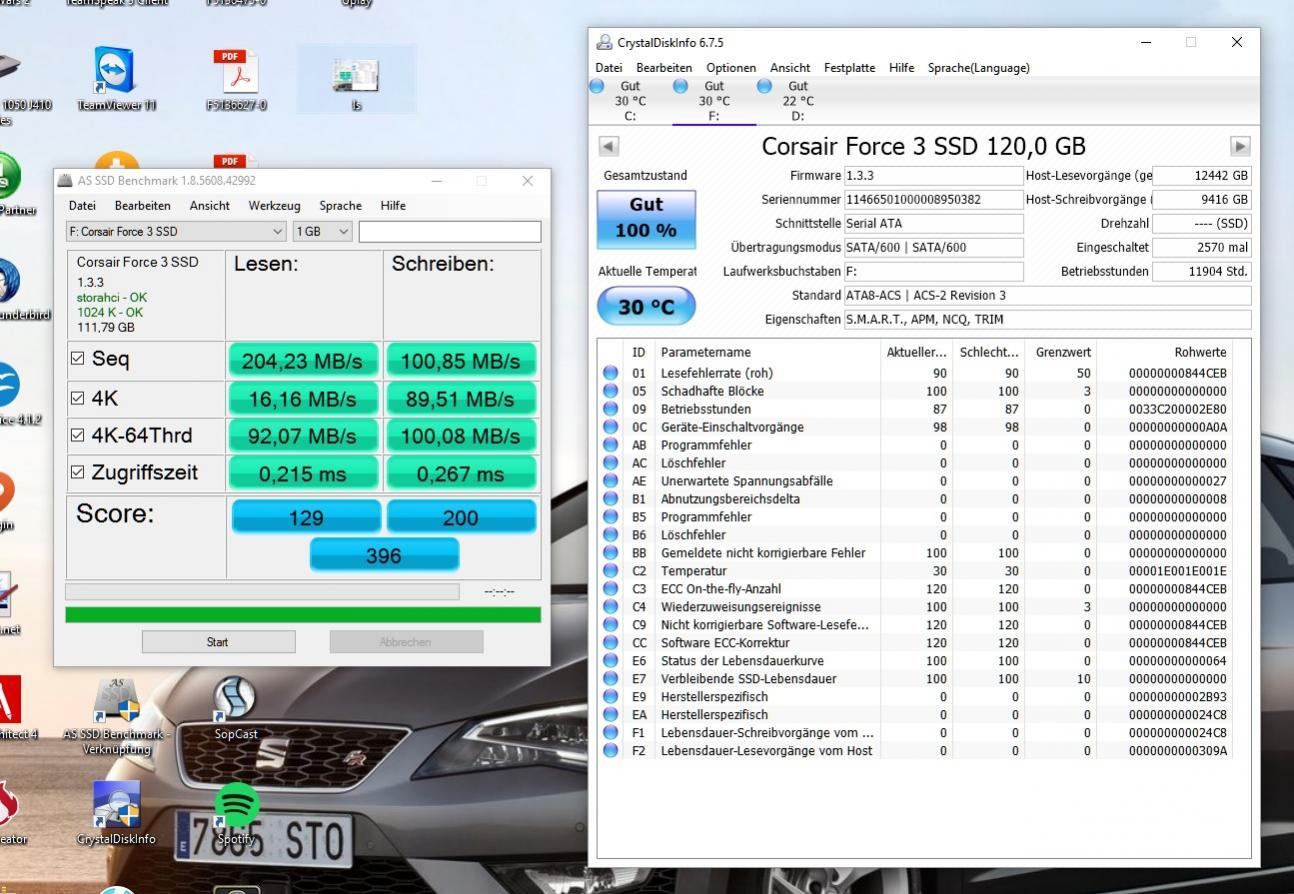Screen dimensions: 1294x894
Task: Open the CrystalDiskInfo desktop shortcut
Action: pyautogui.click(x=116, y=814)
